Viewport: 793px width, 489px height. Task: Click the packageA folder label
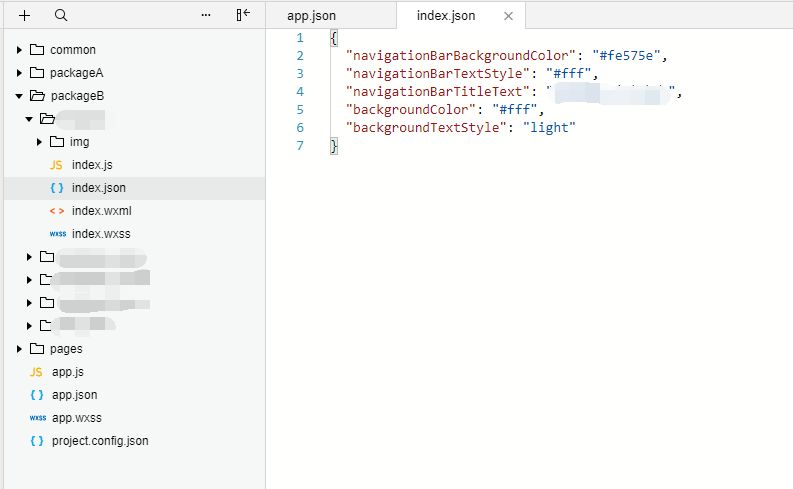(x=76, y=73)
